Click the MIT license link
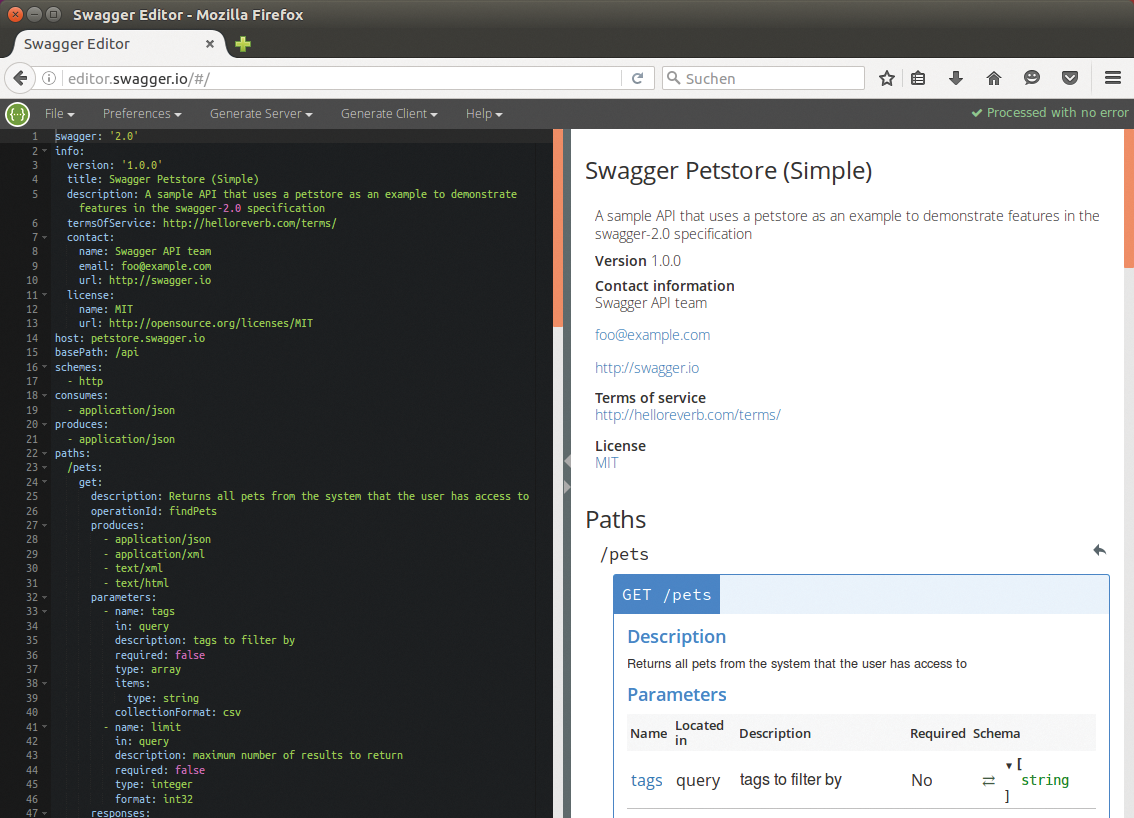The image size is (1134, 818). pyautogui.click(x=605, y=462)
